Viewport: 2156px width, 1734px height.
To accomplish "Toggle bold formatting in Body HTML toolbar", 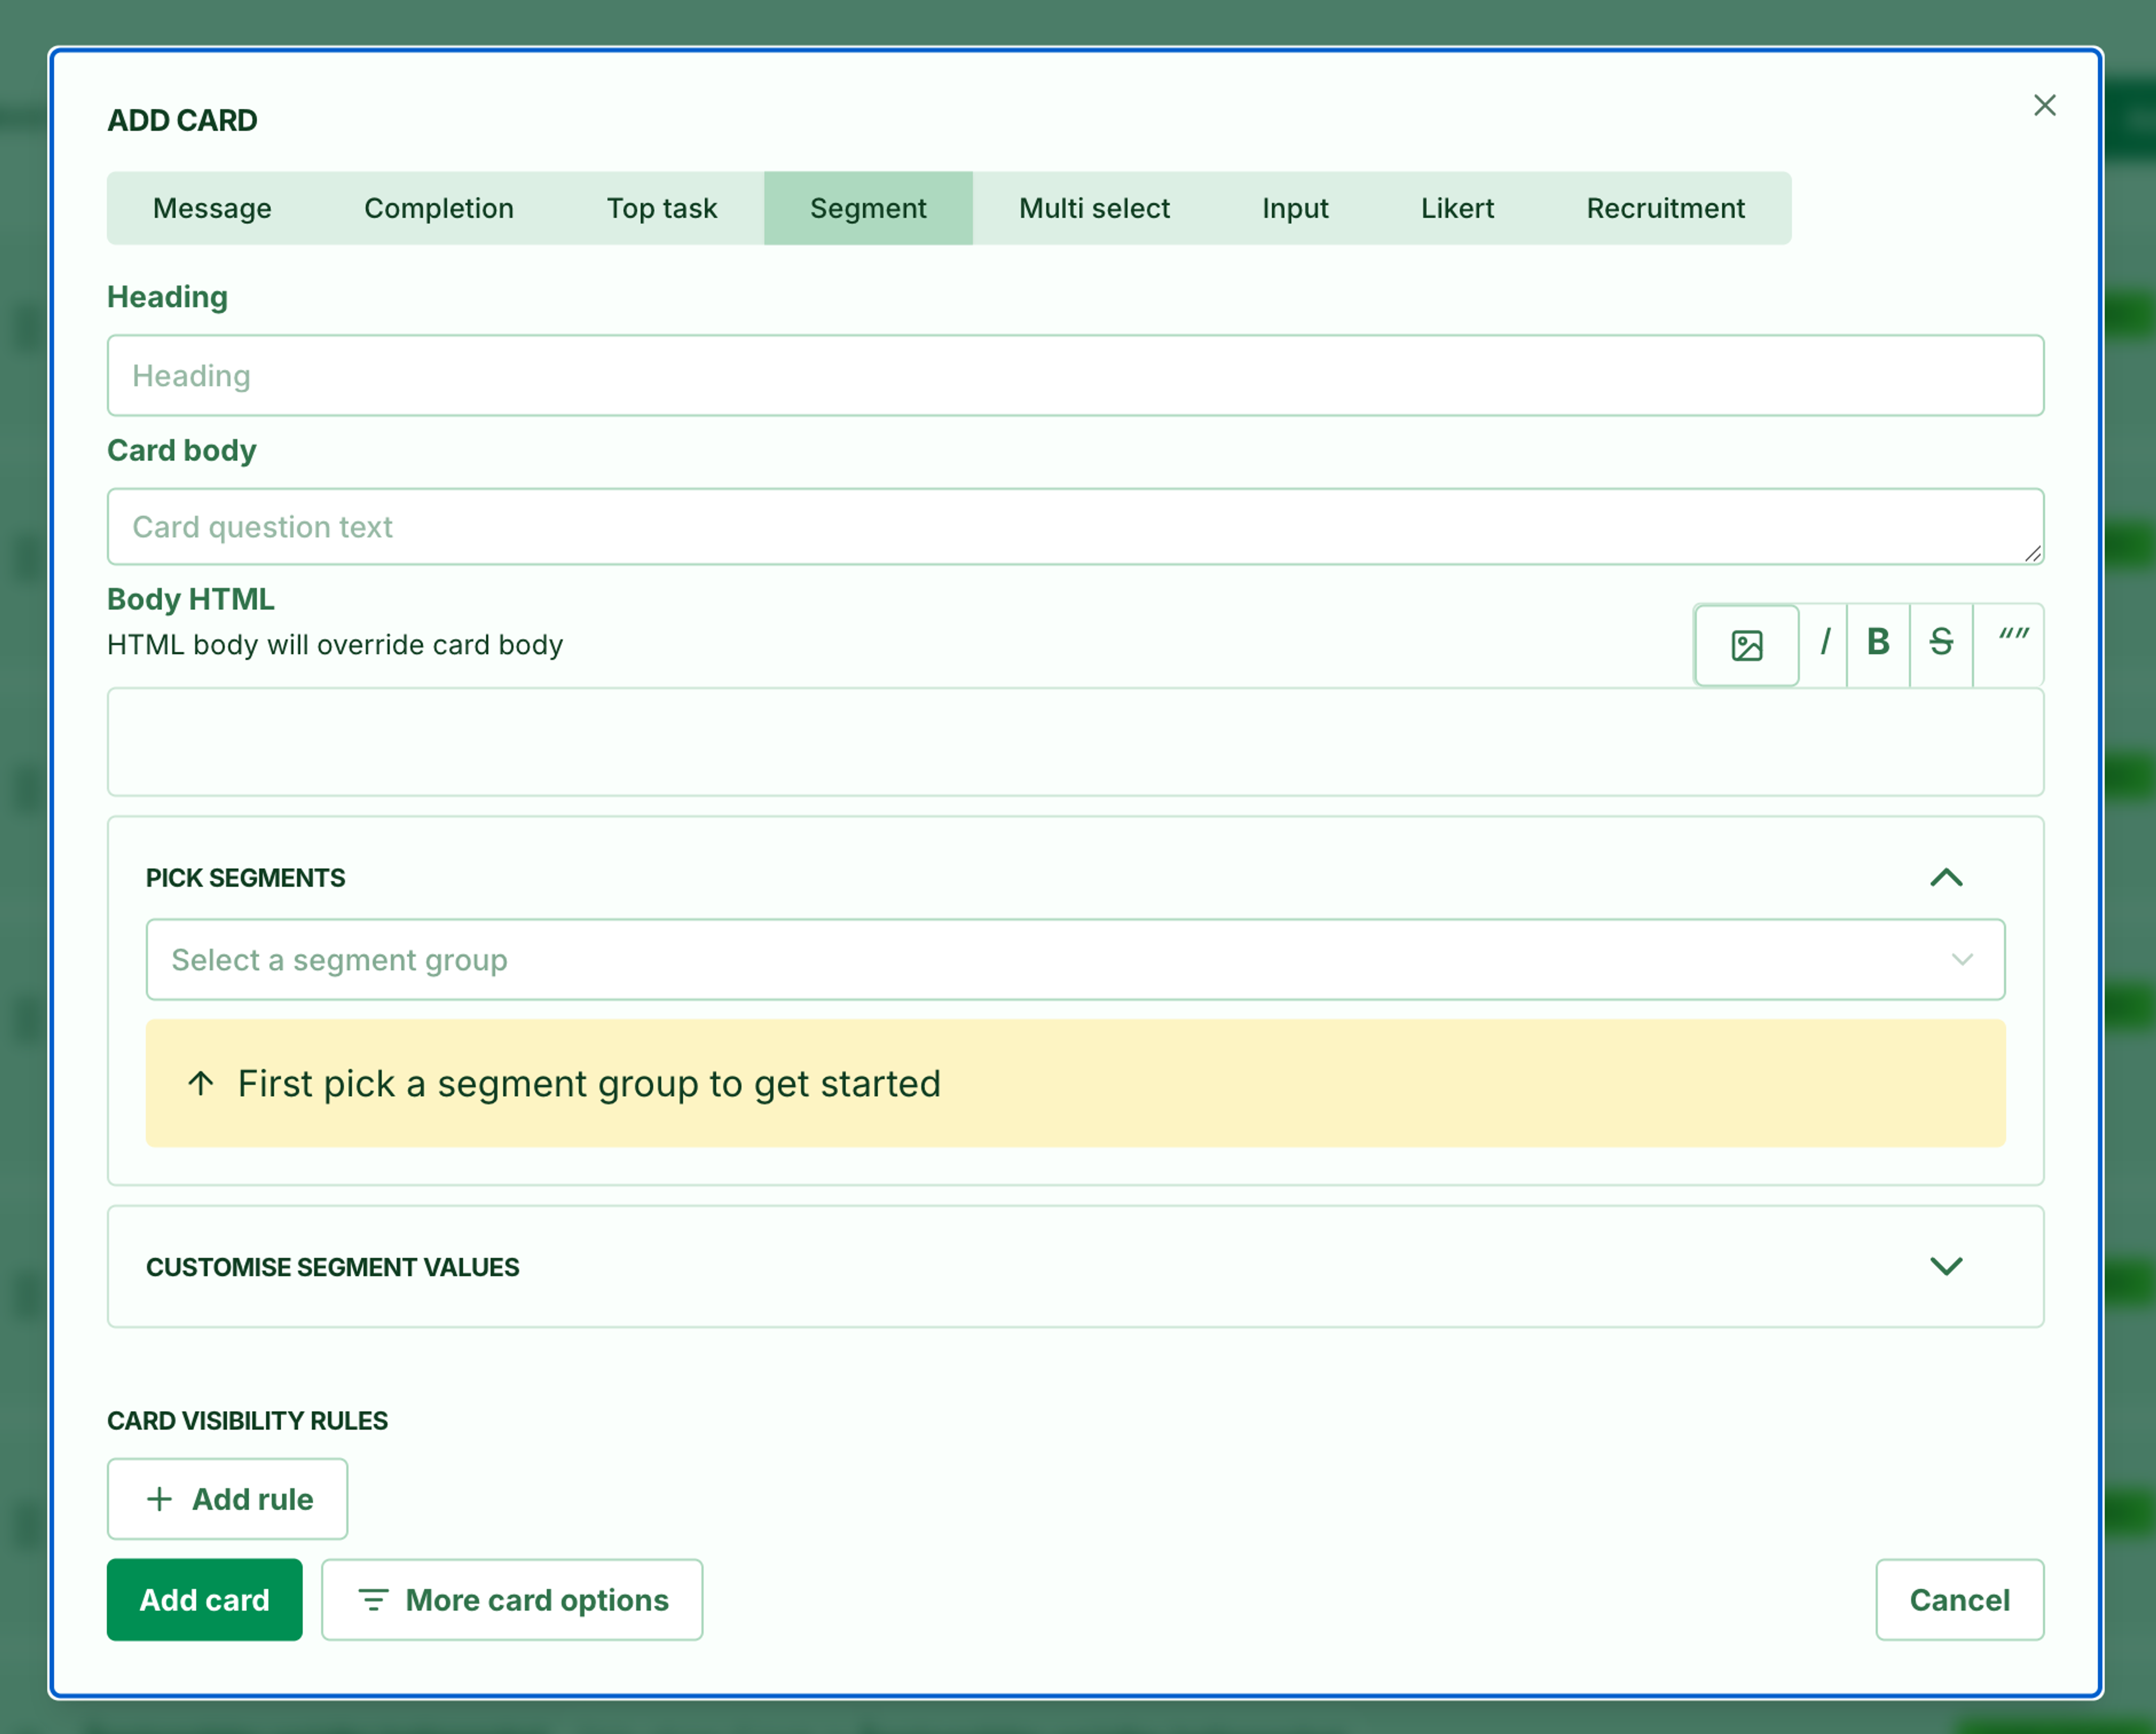I will (1878, 643).
